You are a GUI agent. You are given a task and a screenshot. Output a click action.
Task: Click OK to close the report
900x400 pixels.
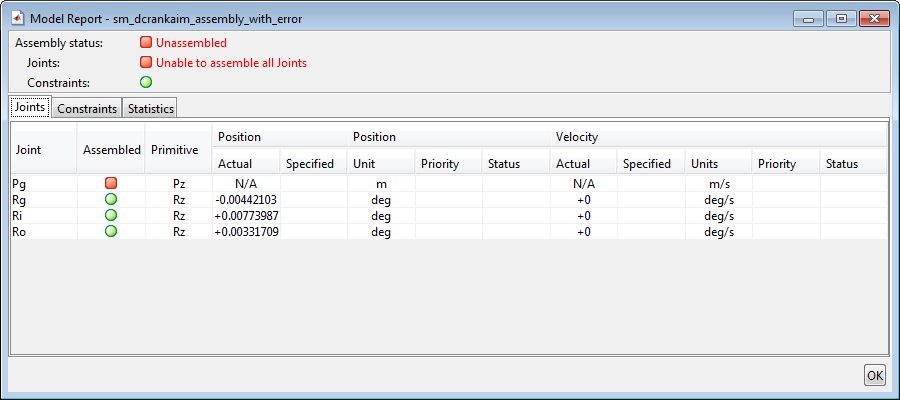coord(875,375)
